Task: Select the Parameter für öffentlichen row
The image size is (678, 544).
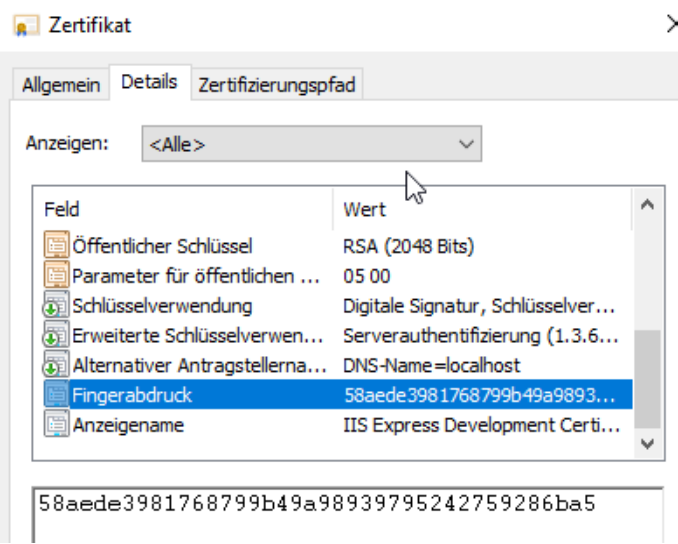Action: [x=338, y=275]
